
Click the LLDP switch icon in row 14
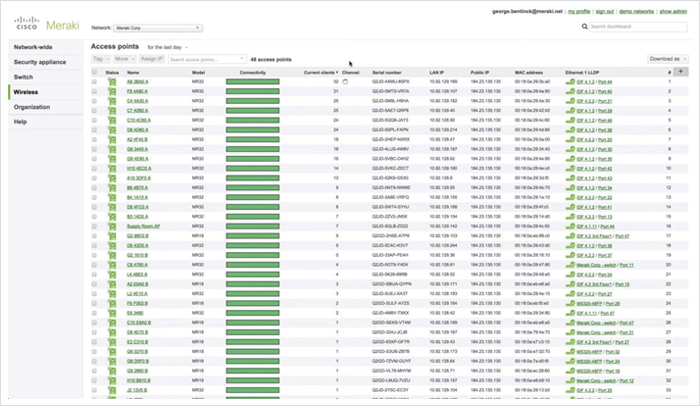tap(570, 207)
